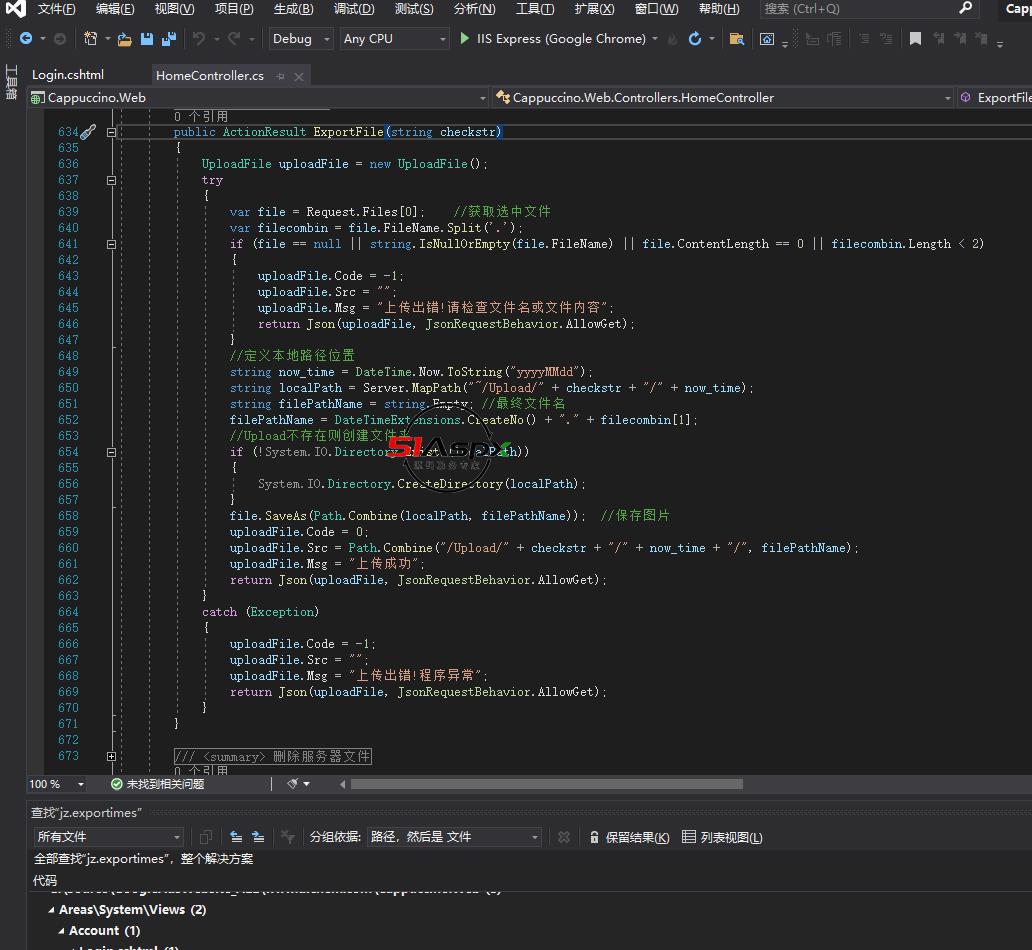Open the 帮助(H) menu
Screen dimensions: 1032x950
719,9
